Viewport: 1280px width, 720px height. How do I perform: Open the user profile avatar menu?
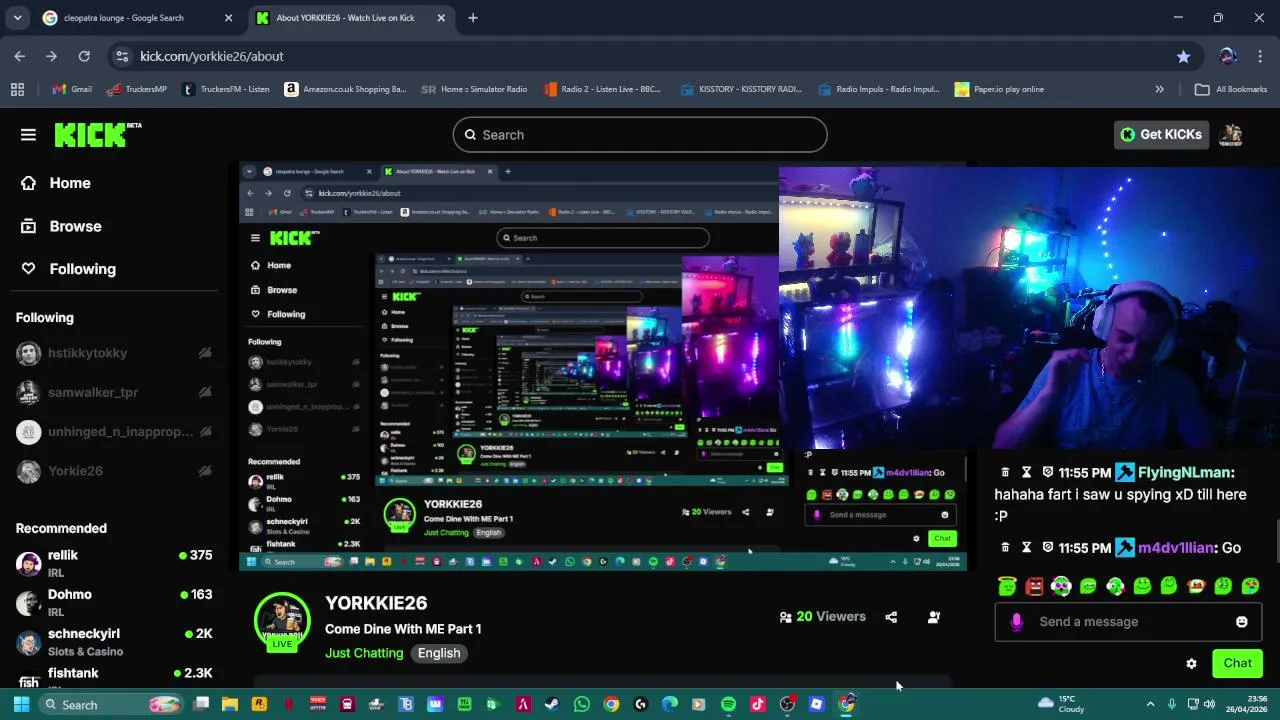point(1231,135)
